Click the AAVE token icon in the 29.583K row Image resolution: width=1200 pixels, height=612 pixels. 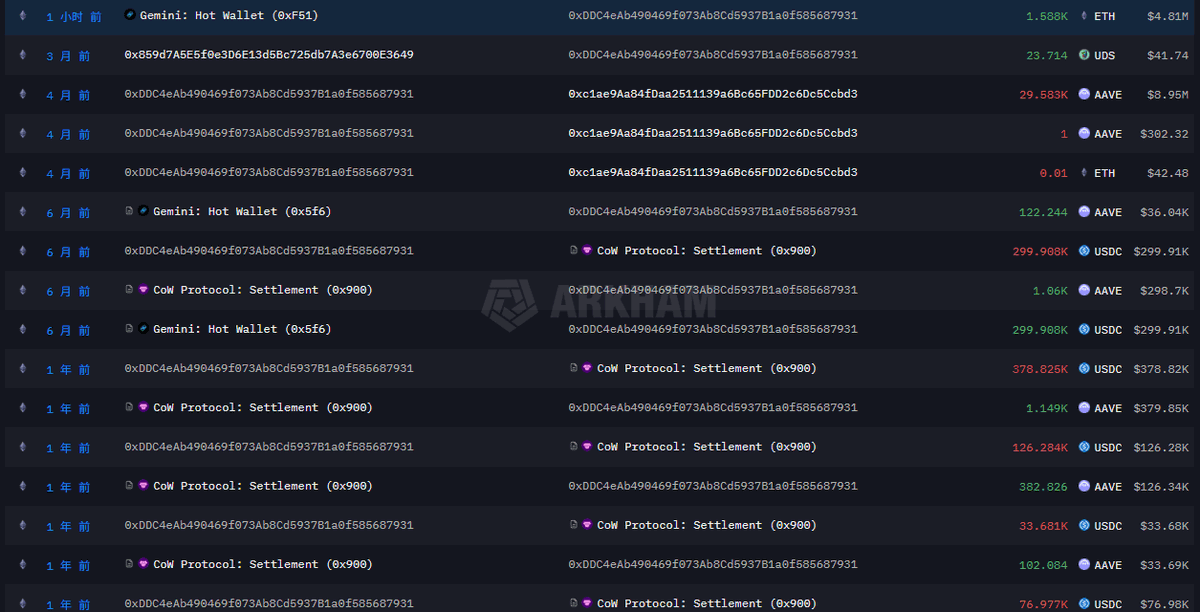[x=1084, y=94]
